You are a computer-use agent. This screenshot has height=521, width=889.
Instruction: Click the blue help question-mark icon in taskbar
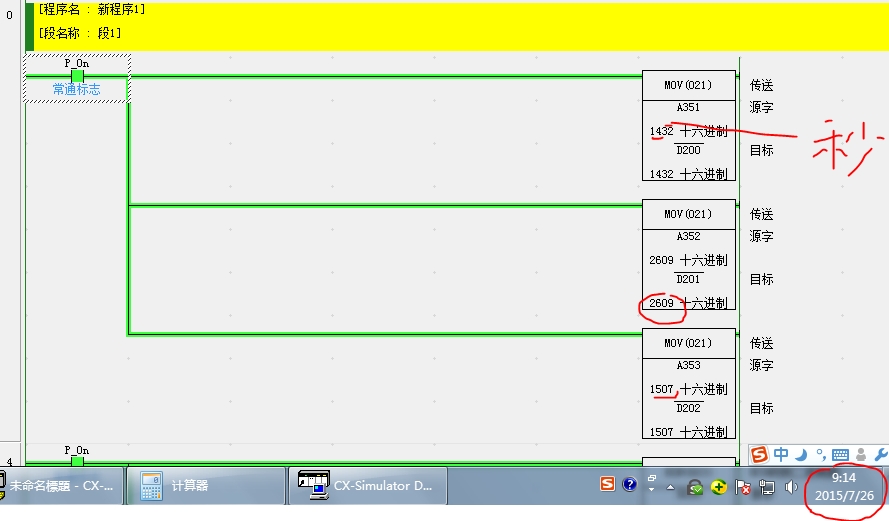tap(629, 485)
